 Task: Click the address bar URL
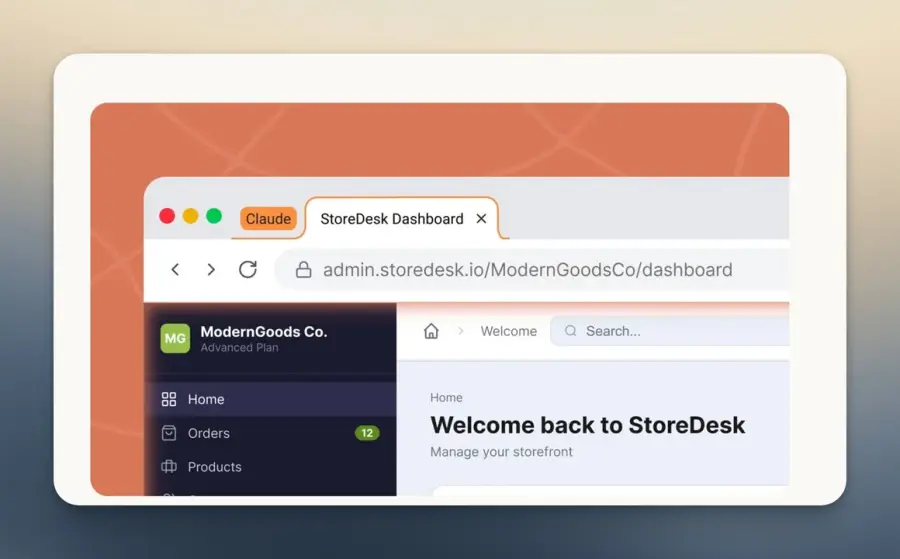pos(527,270)
